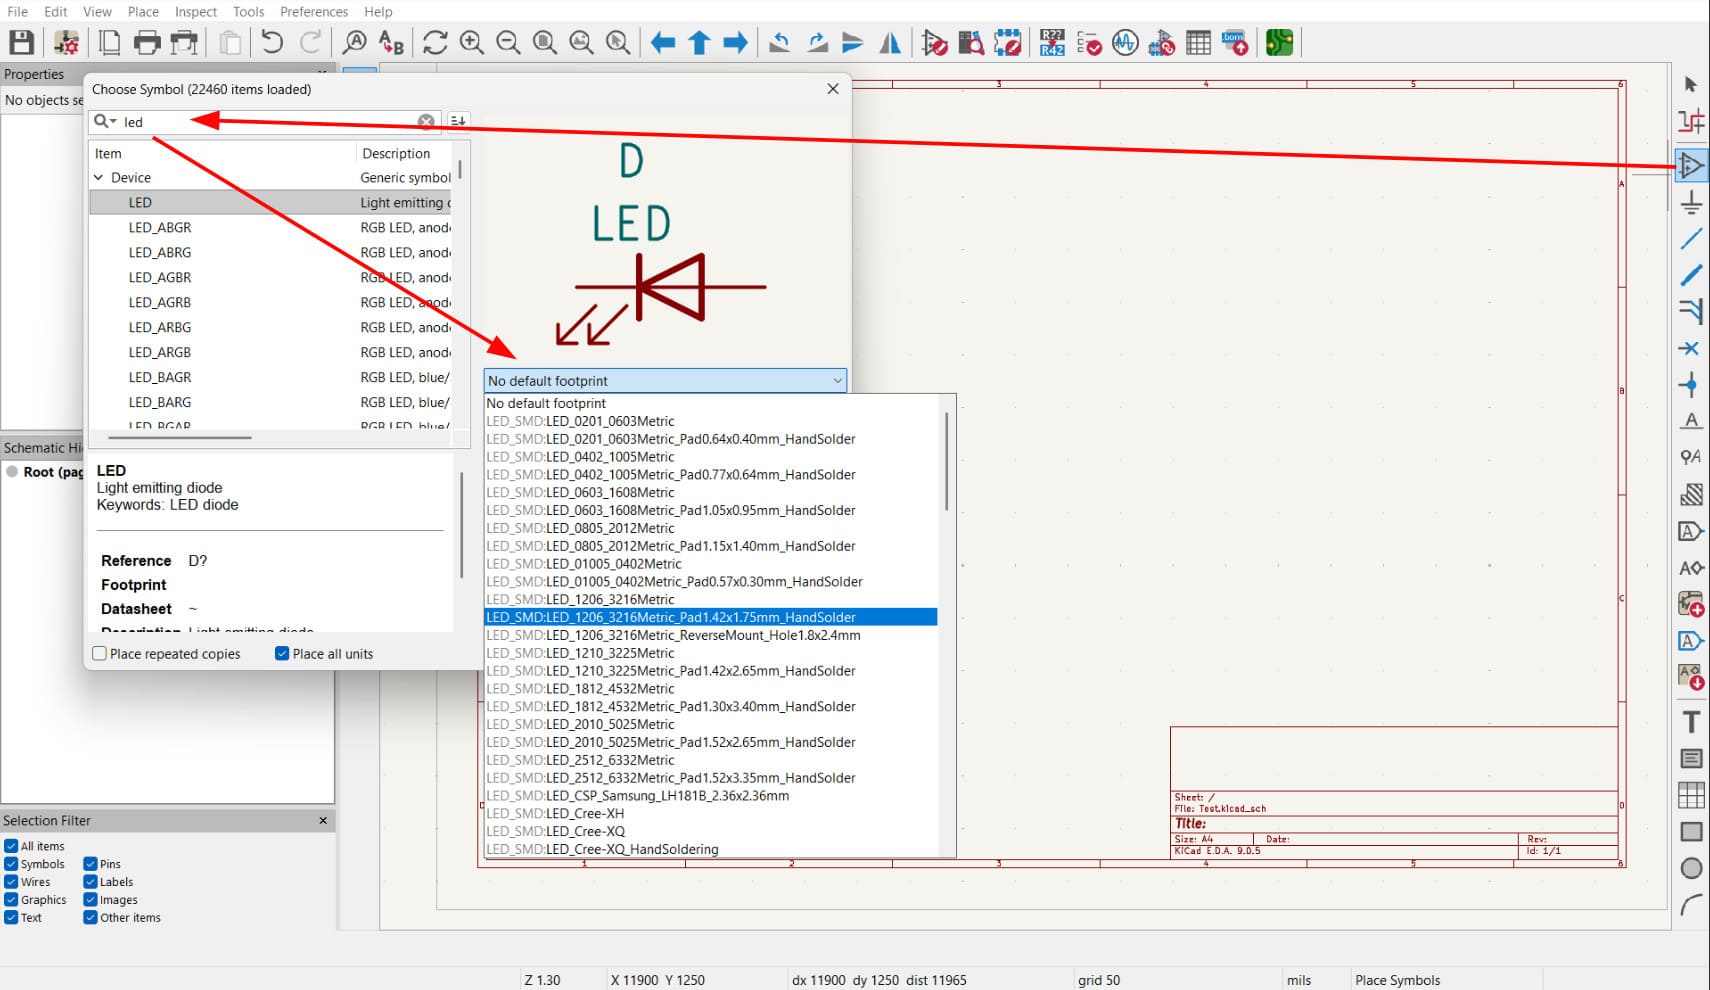Click the sort button beside the search box

(x=457, y=120)
